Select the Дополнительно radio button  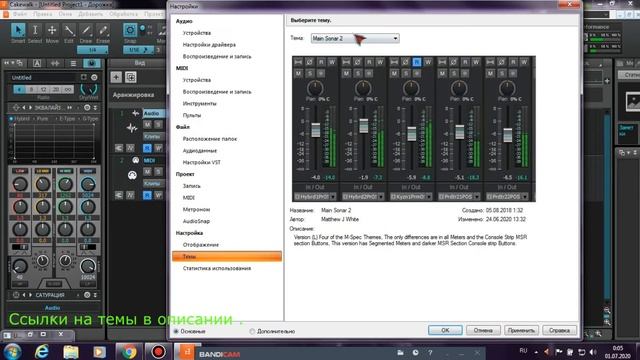[x=252, y=331]
